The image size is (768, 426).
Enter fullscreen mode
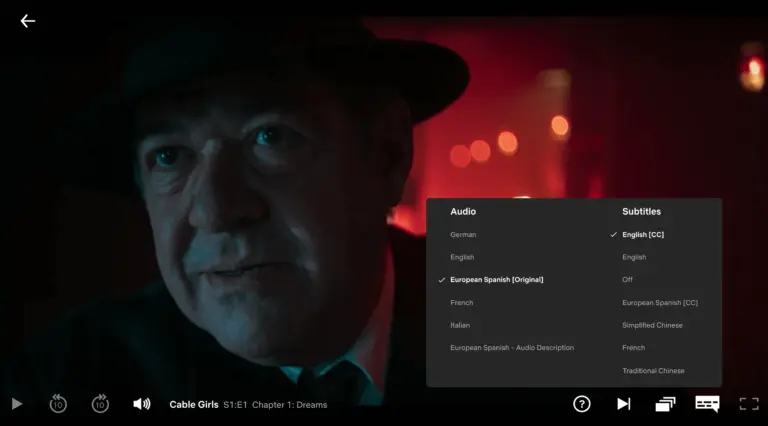[x=749, y=404]
